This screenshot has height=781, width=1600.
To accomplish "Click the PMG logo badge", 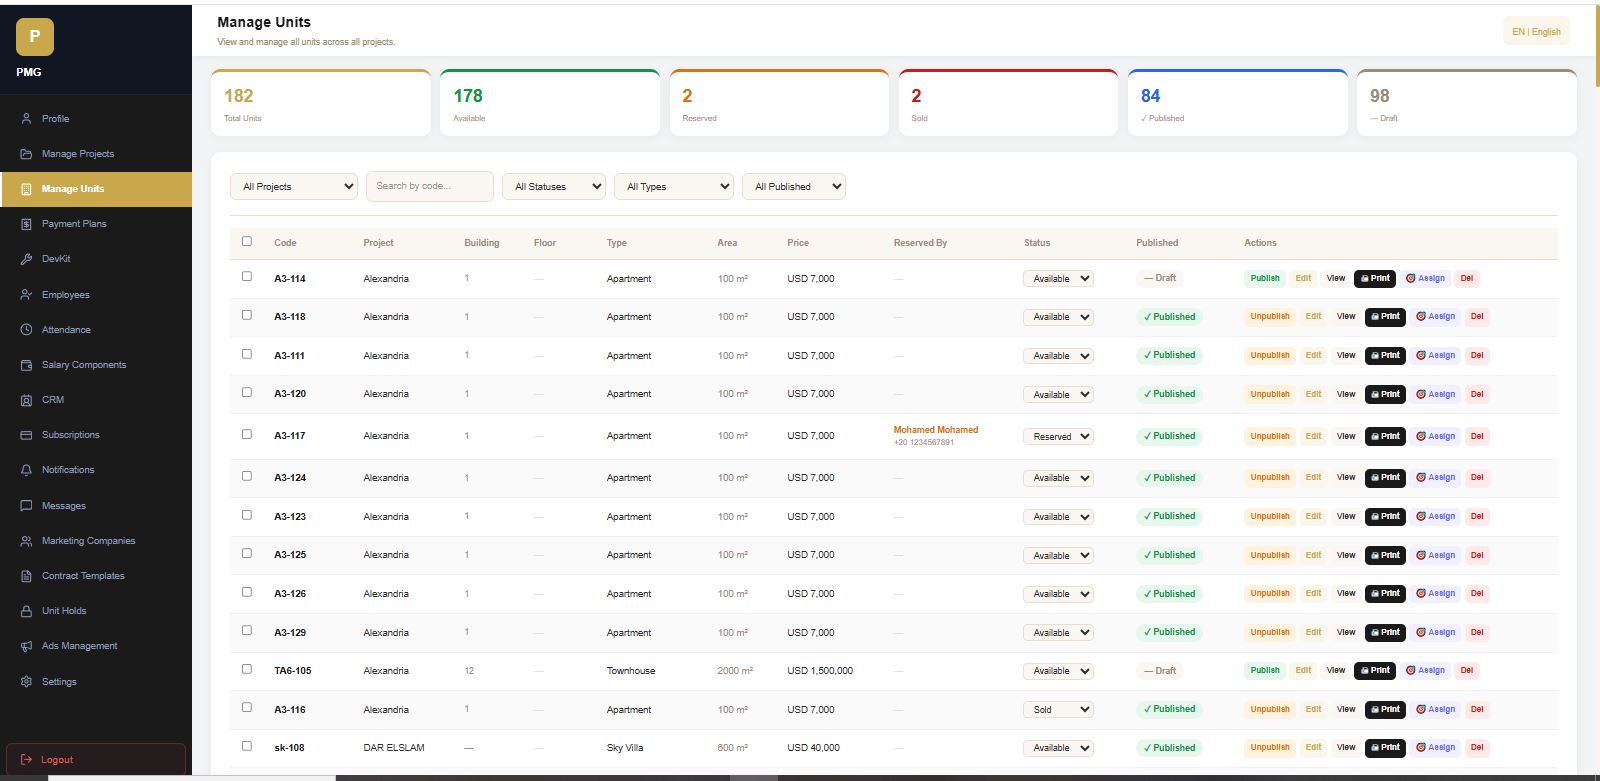I will coord(35,37).
